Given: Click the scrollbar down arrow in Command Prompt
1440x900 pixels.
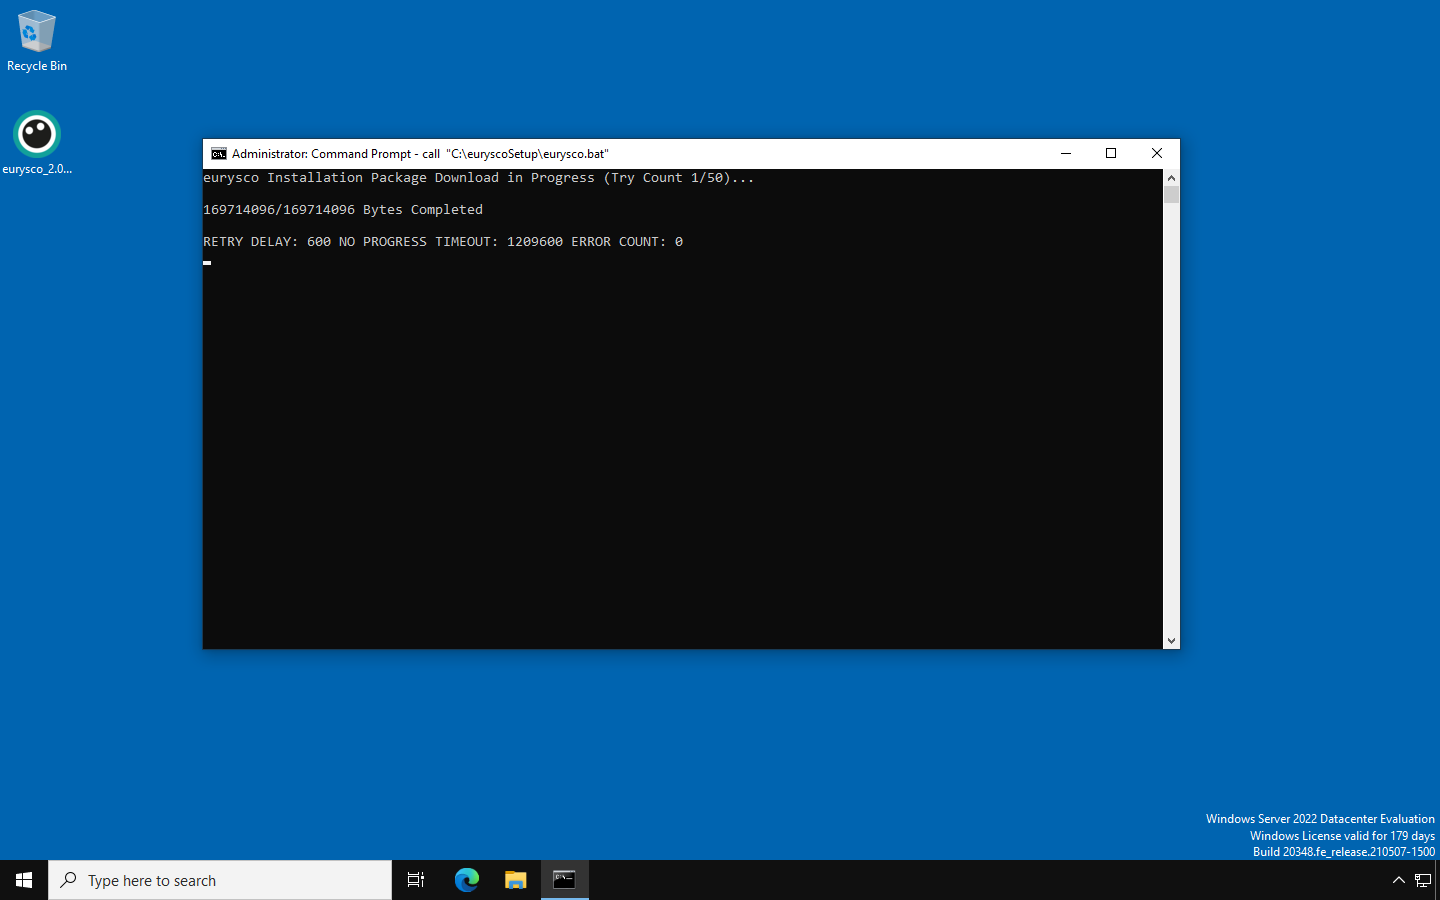Looking at the screenshot, I should [1171, 641].
